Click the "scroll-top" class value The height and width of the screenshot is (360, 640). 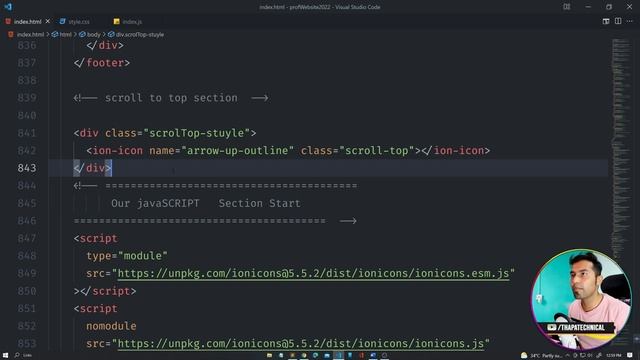click(x=377, y=151)
